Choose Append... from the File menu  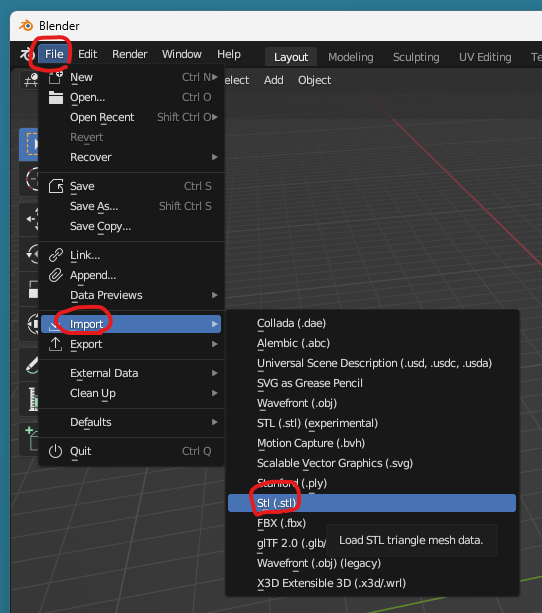click(131, 276)
